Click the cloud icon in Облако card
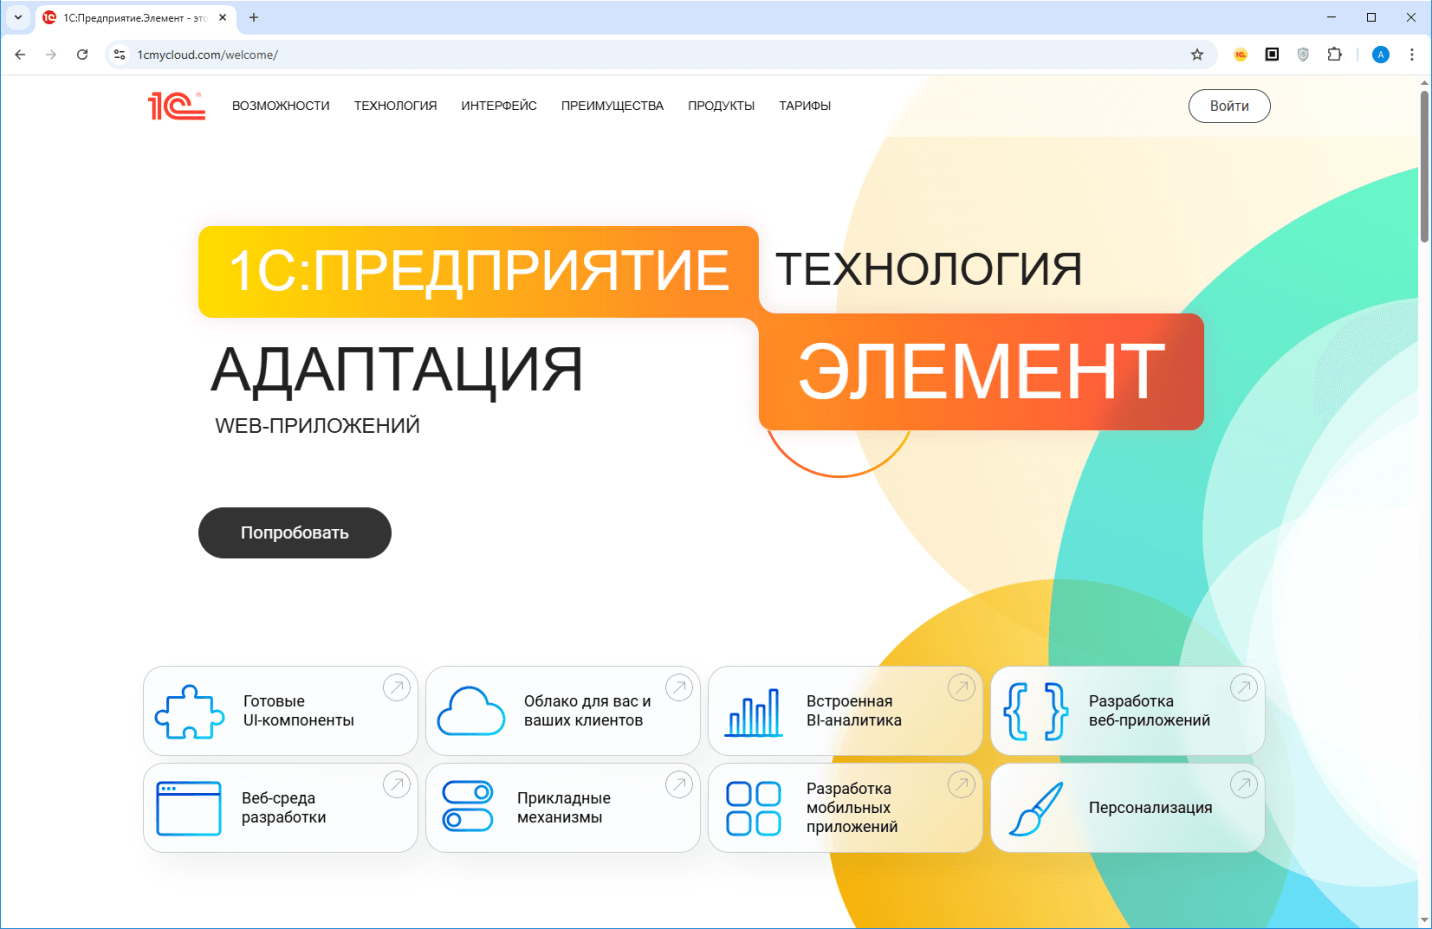The height and width of the screenshot is (929, 1432). pos(471,711)
